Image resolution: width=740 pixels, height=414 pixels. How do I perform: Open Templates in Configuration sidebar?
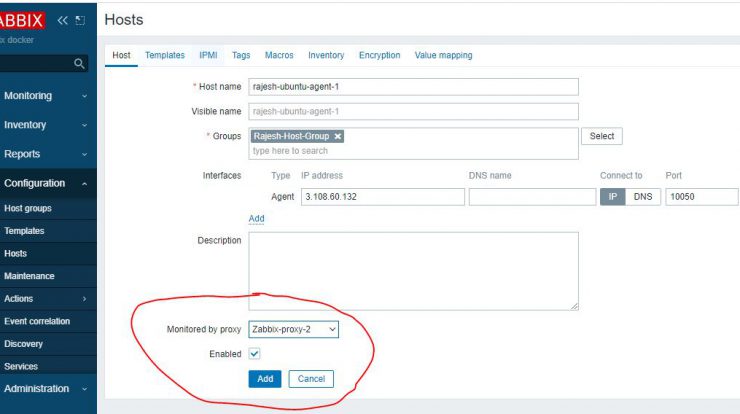tap(24, 231)
